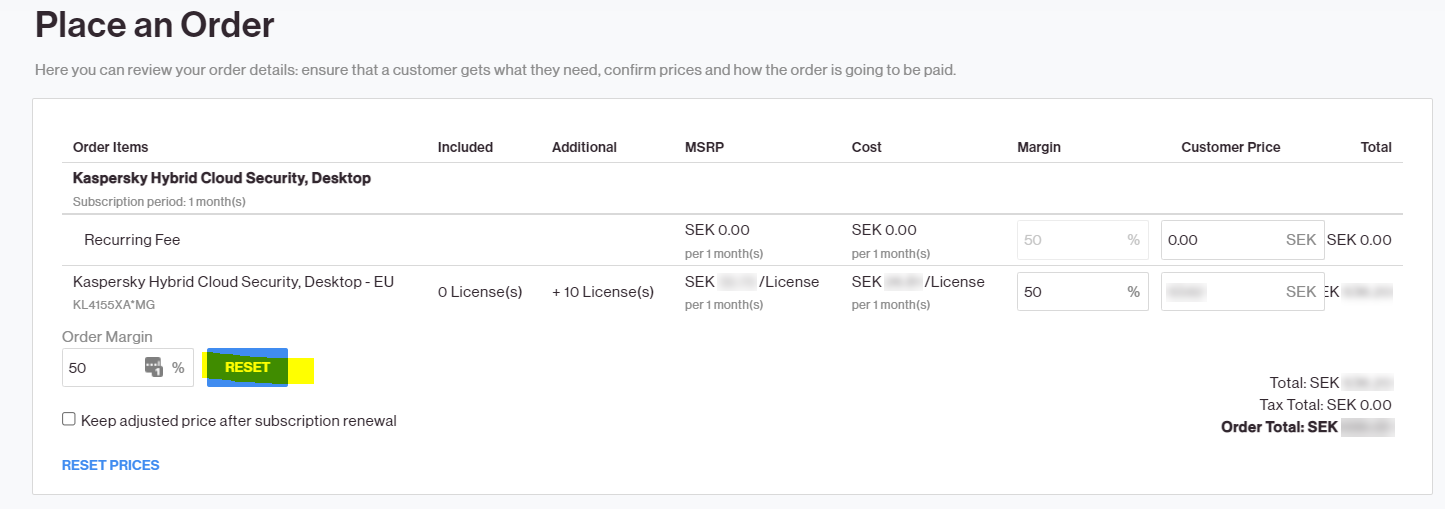Enable Keep adjusted price after subscription renewal

[69, 420]
